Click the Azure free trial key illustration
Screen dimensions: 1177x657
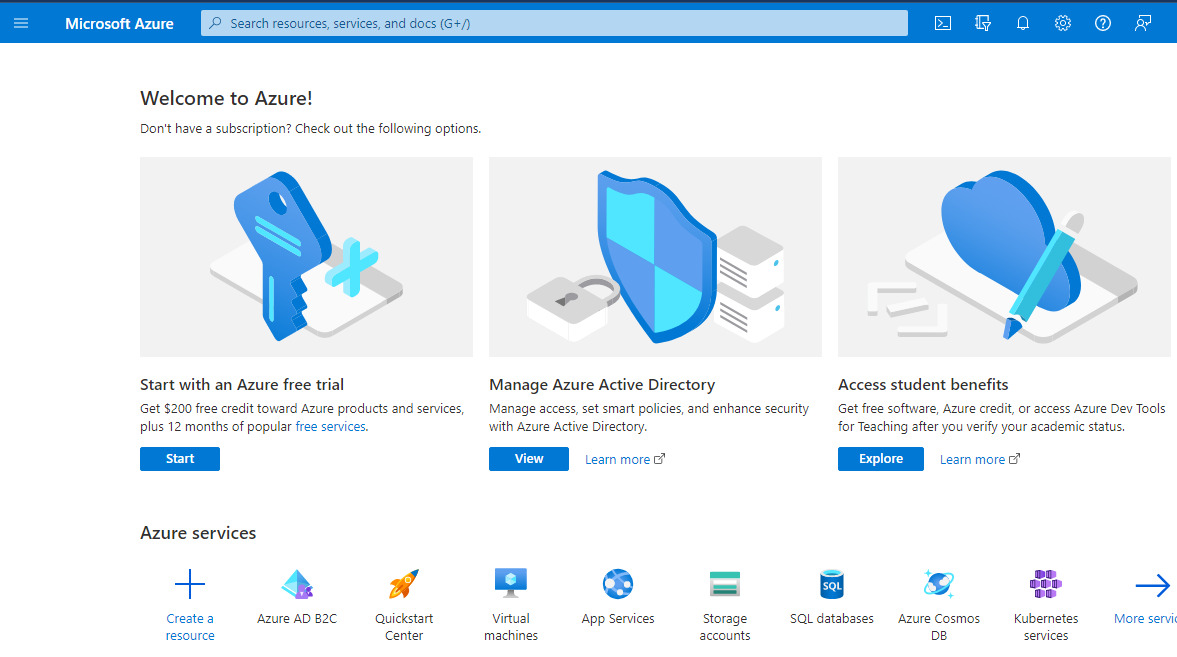coord(306,257)
